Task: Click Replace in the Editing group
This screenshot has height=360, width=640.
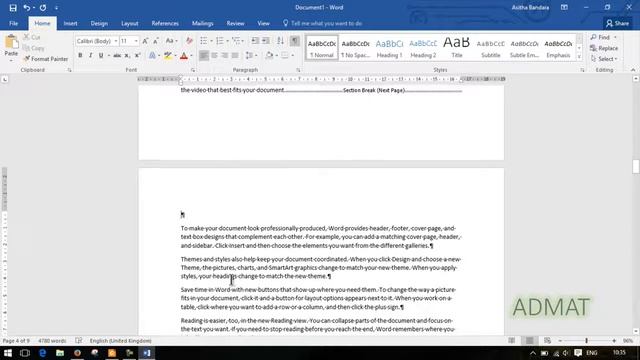Action: coord(604,48)
